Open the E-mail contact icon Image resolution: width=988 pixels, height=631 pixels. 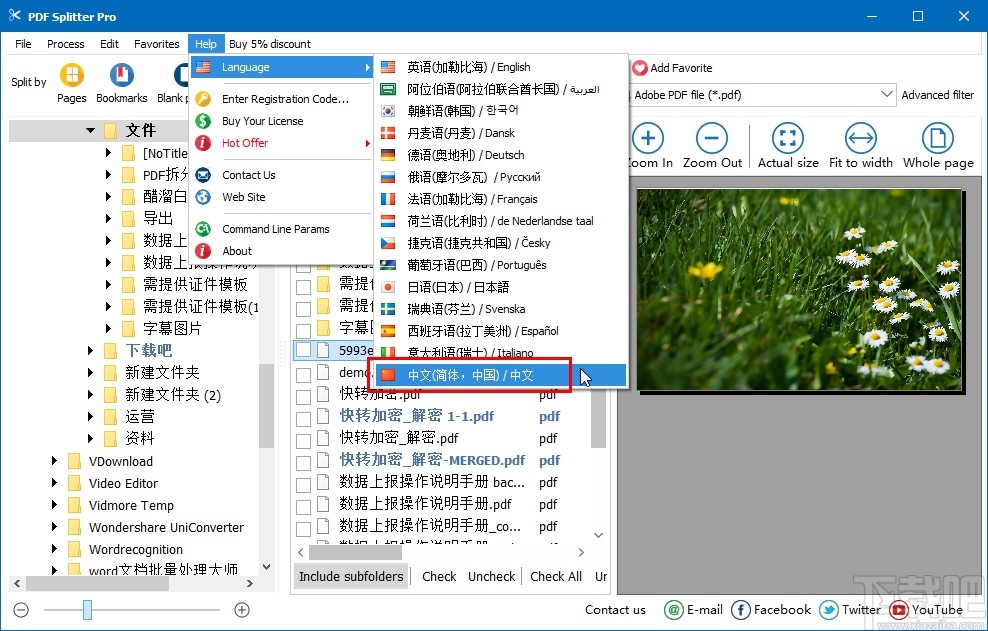pos(674,610)
